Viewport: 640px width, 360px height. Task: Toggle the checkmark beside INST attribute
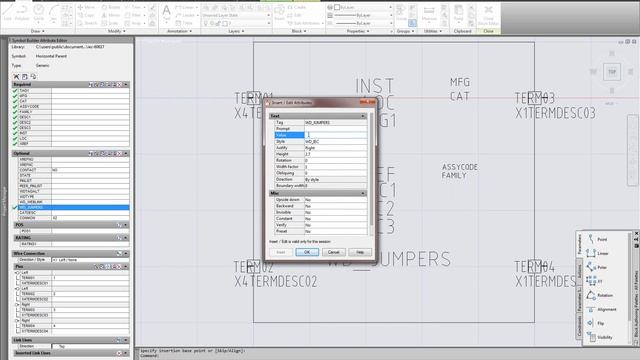[15, 133]
